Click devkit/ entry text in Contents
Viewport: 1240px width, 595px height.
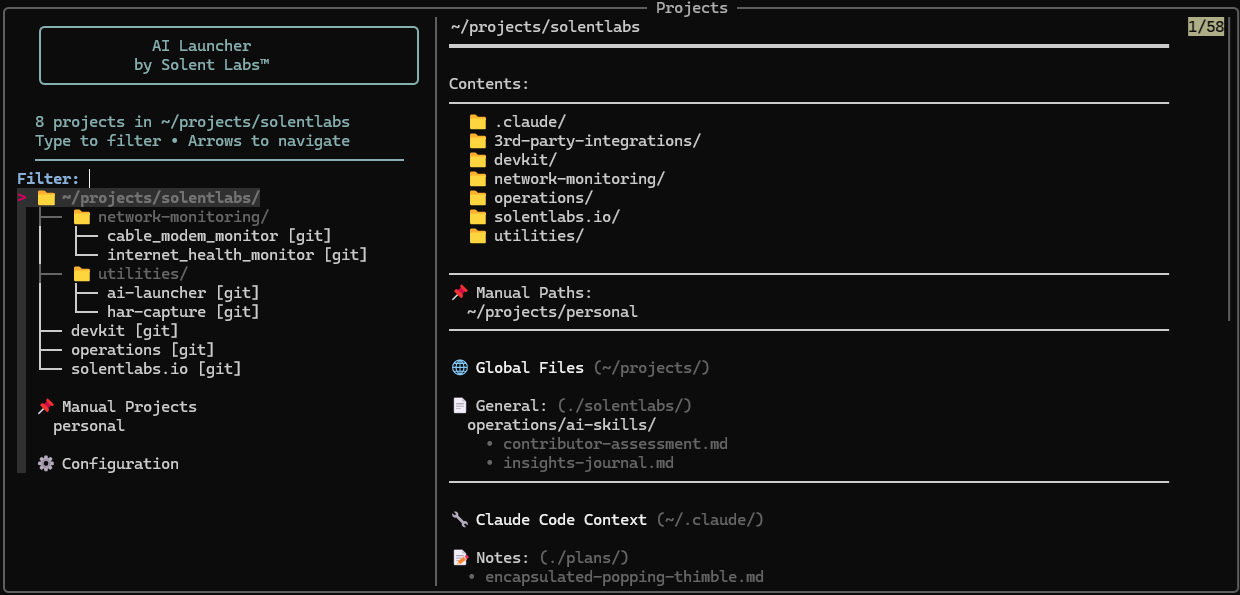pyautogui.click(x=525, y=160)
